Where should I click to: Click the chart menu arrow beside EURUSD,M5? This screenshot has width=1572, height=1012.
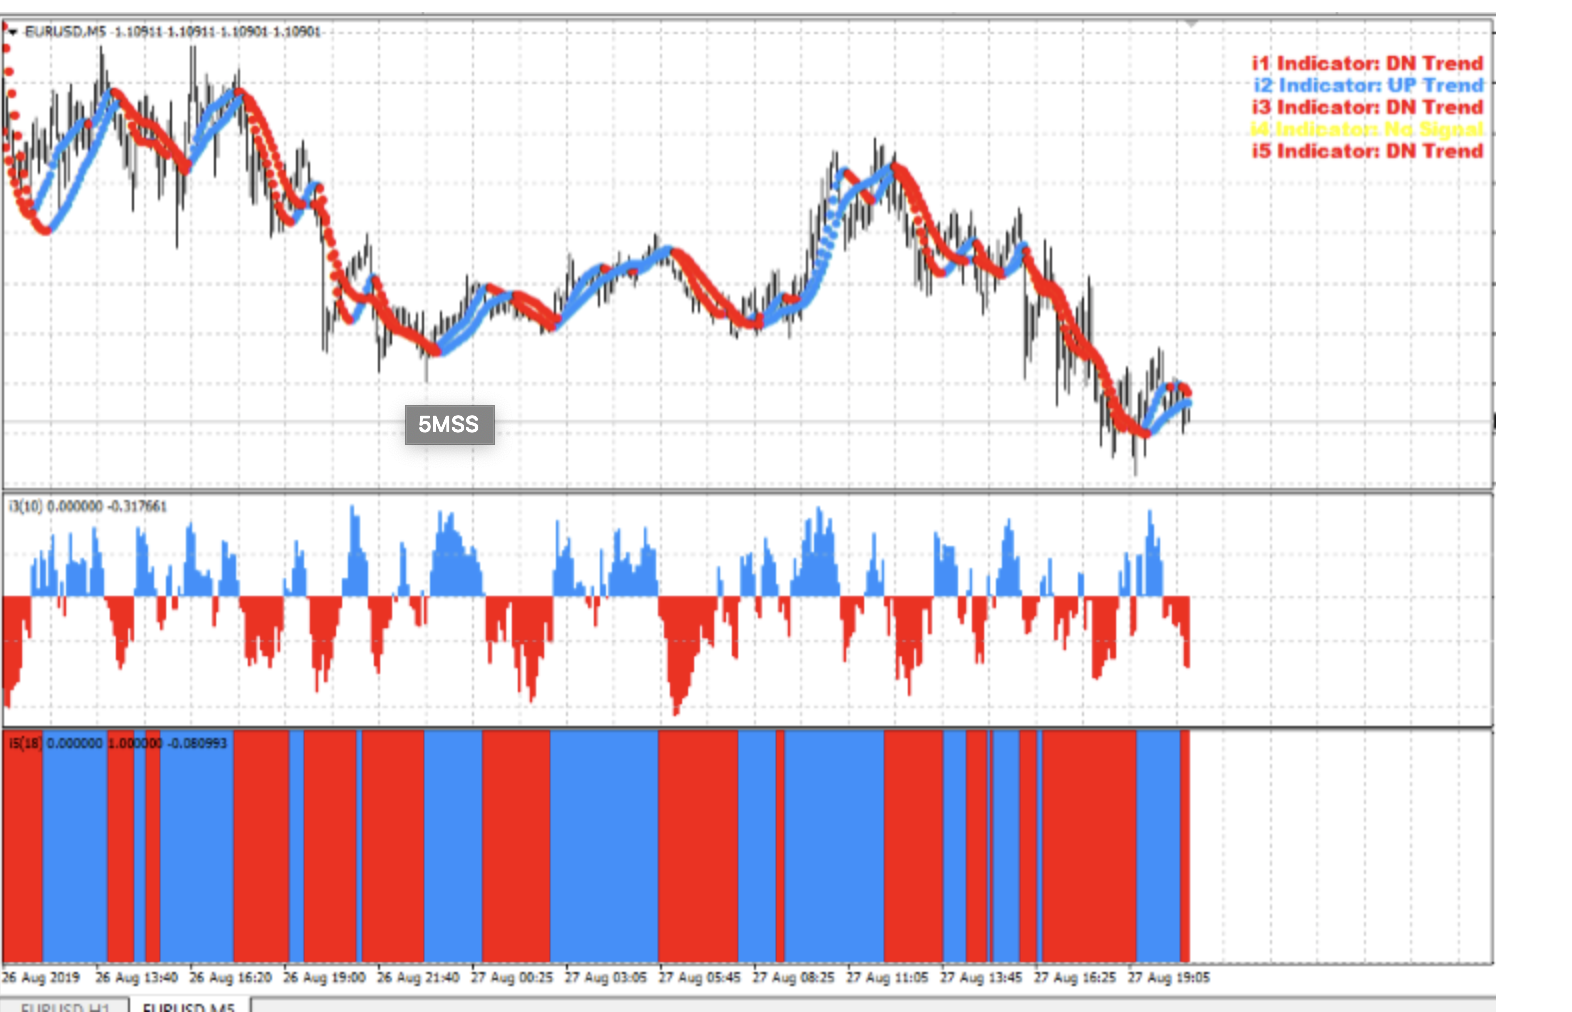12,32
